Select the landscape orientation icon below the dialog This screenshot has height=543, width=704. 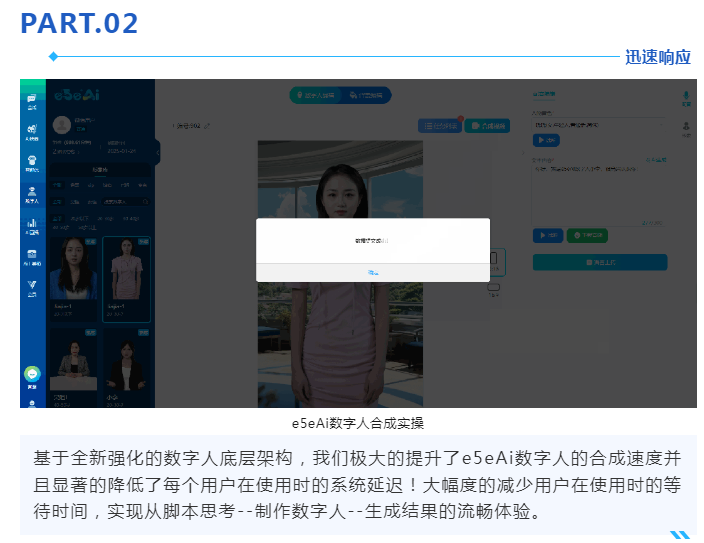pyautogui.click(x=493, y=287)
